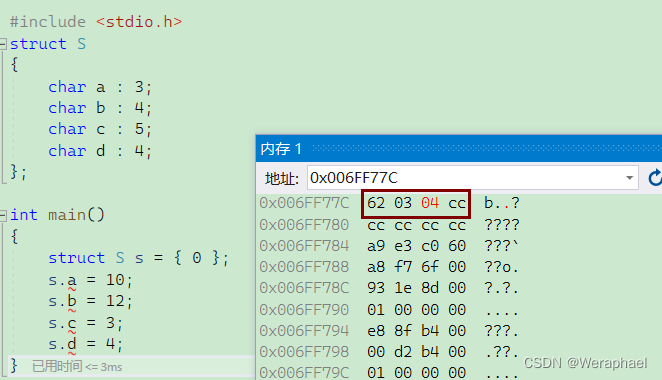
Task: Click memory address label 0x006FF780
Action: point(304,225)
